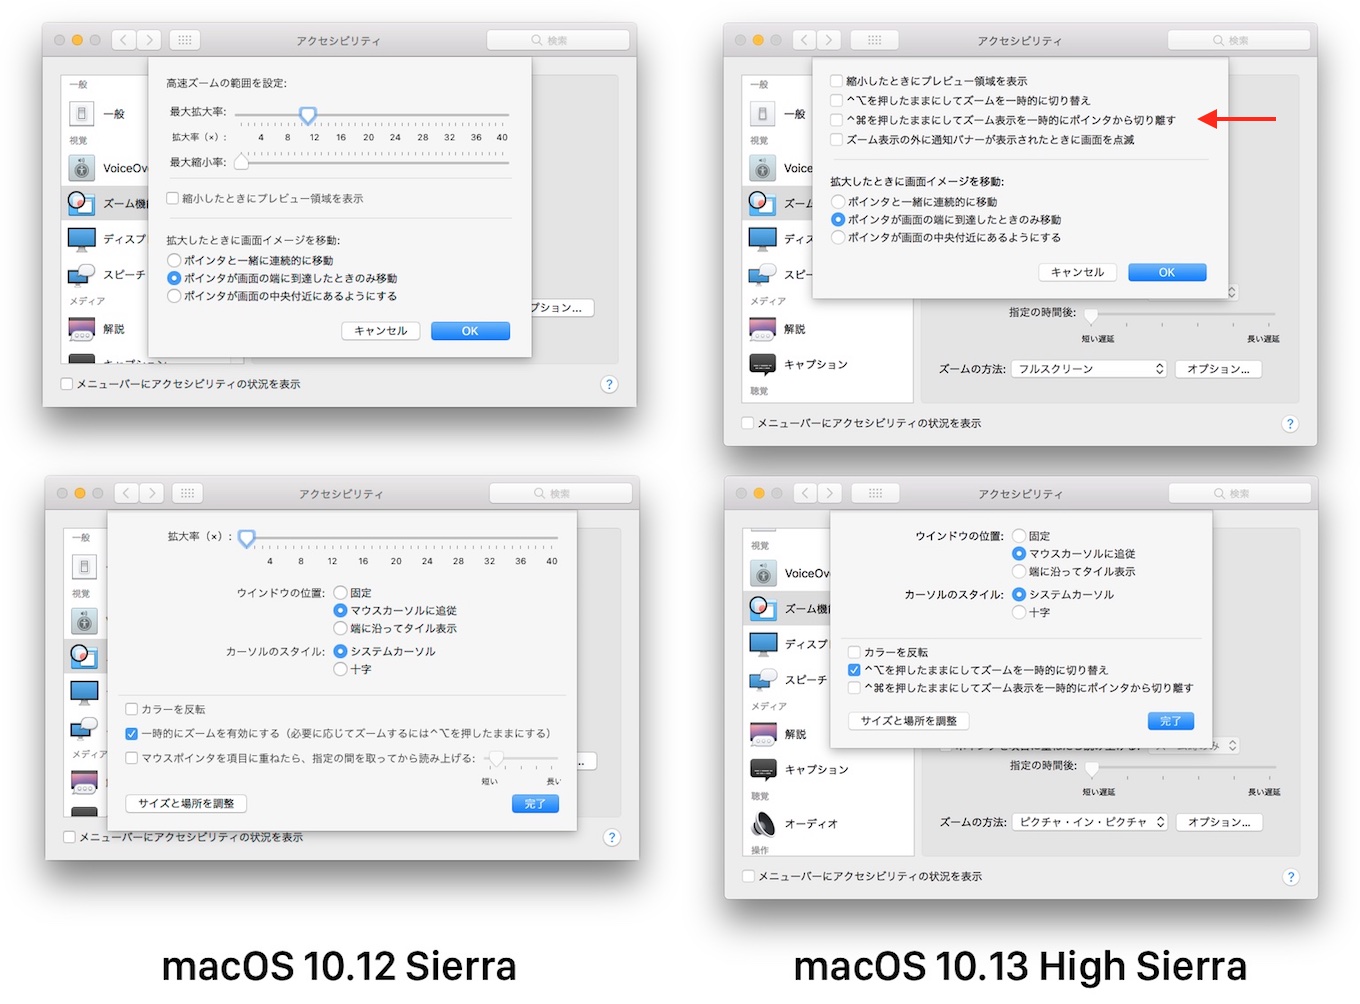Select オーディオ speaker icon in bottom-right window
The image size is (1360, 1004).
click(x=764, y=823)
